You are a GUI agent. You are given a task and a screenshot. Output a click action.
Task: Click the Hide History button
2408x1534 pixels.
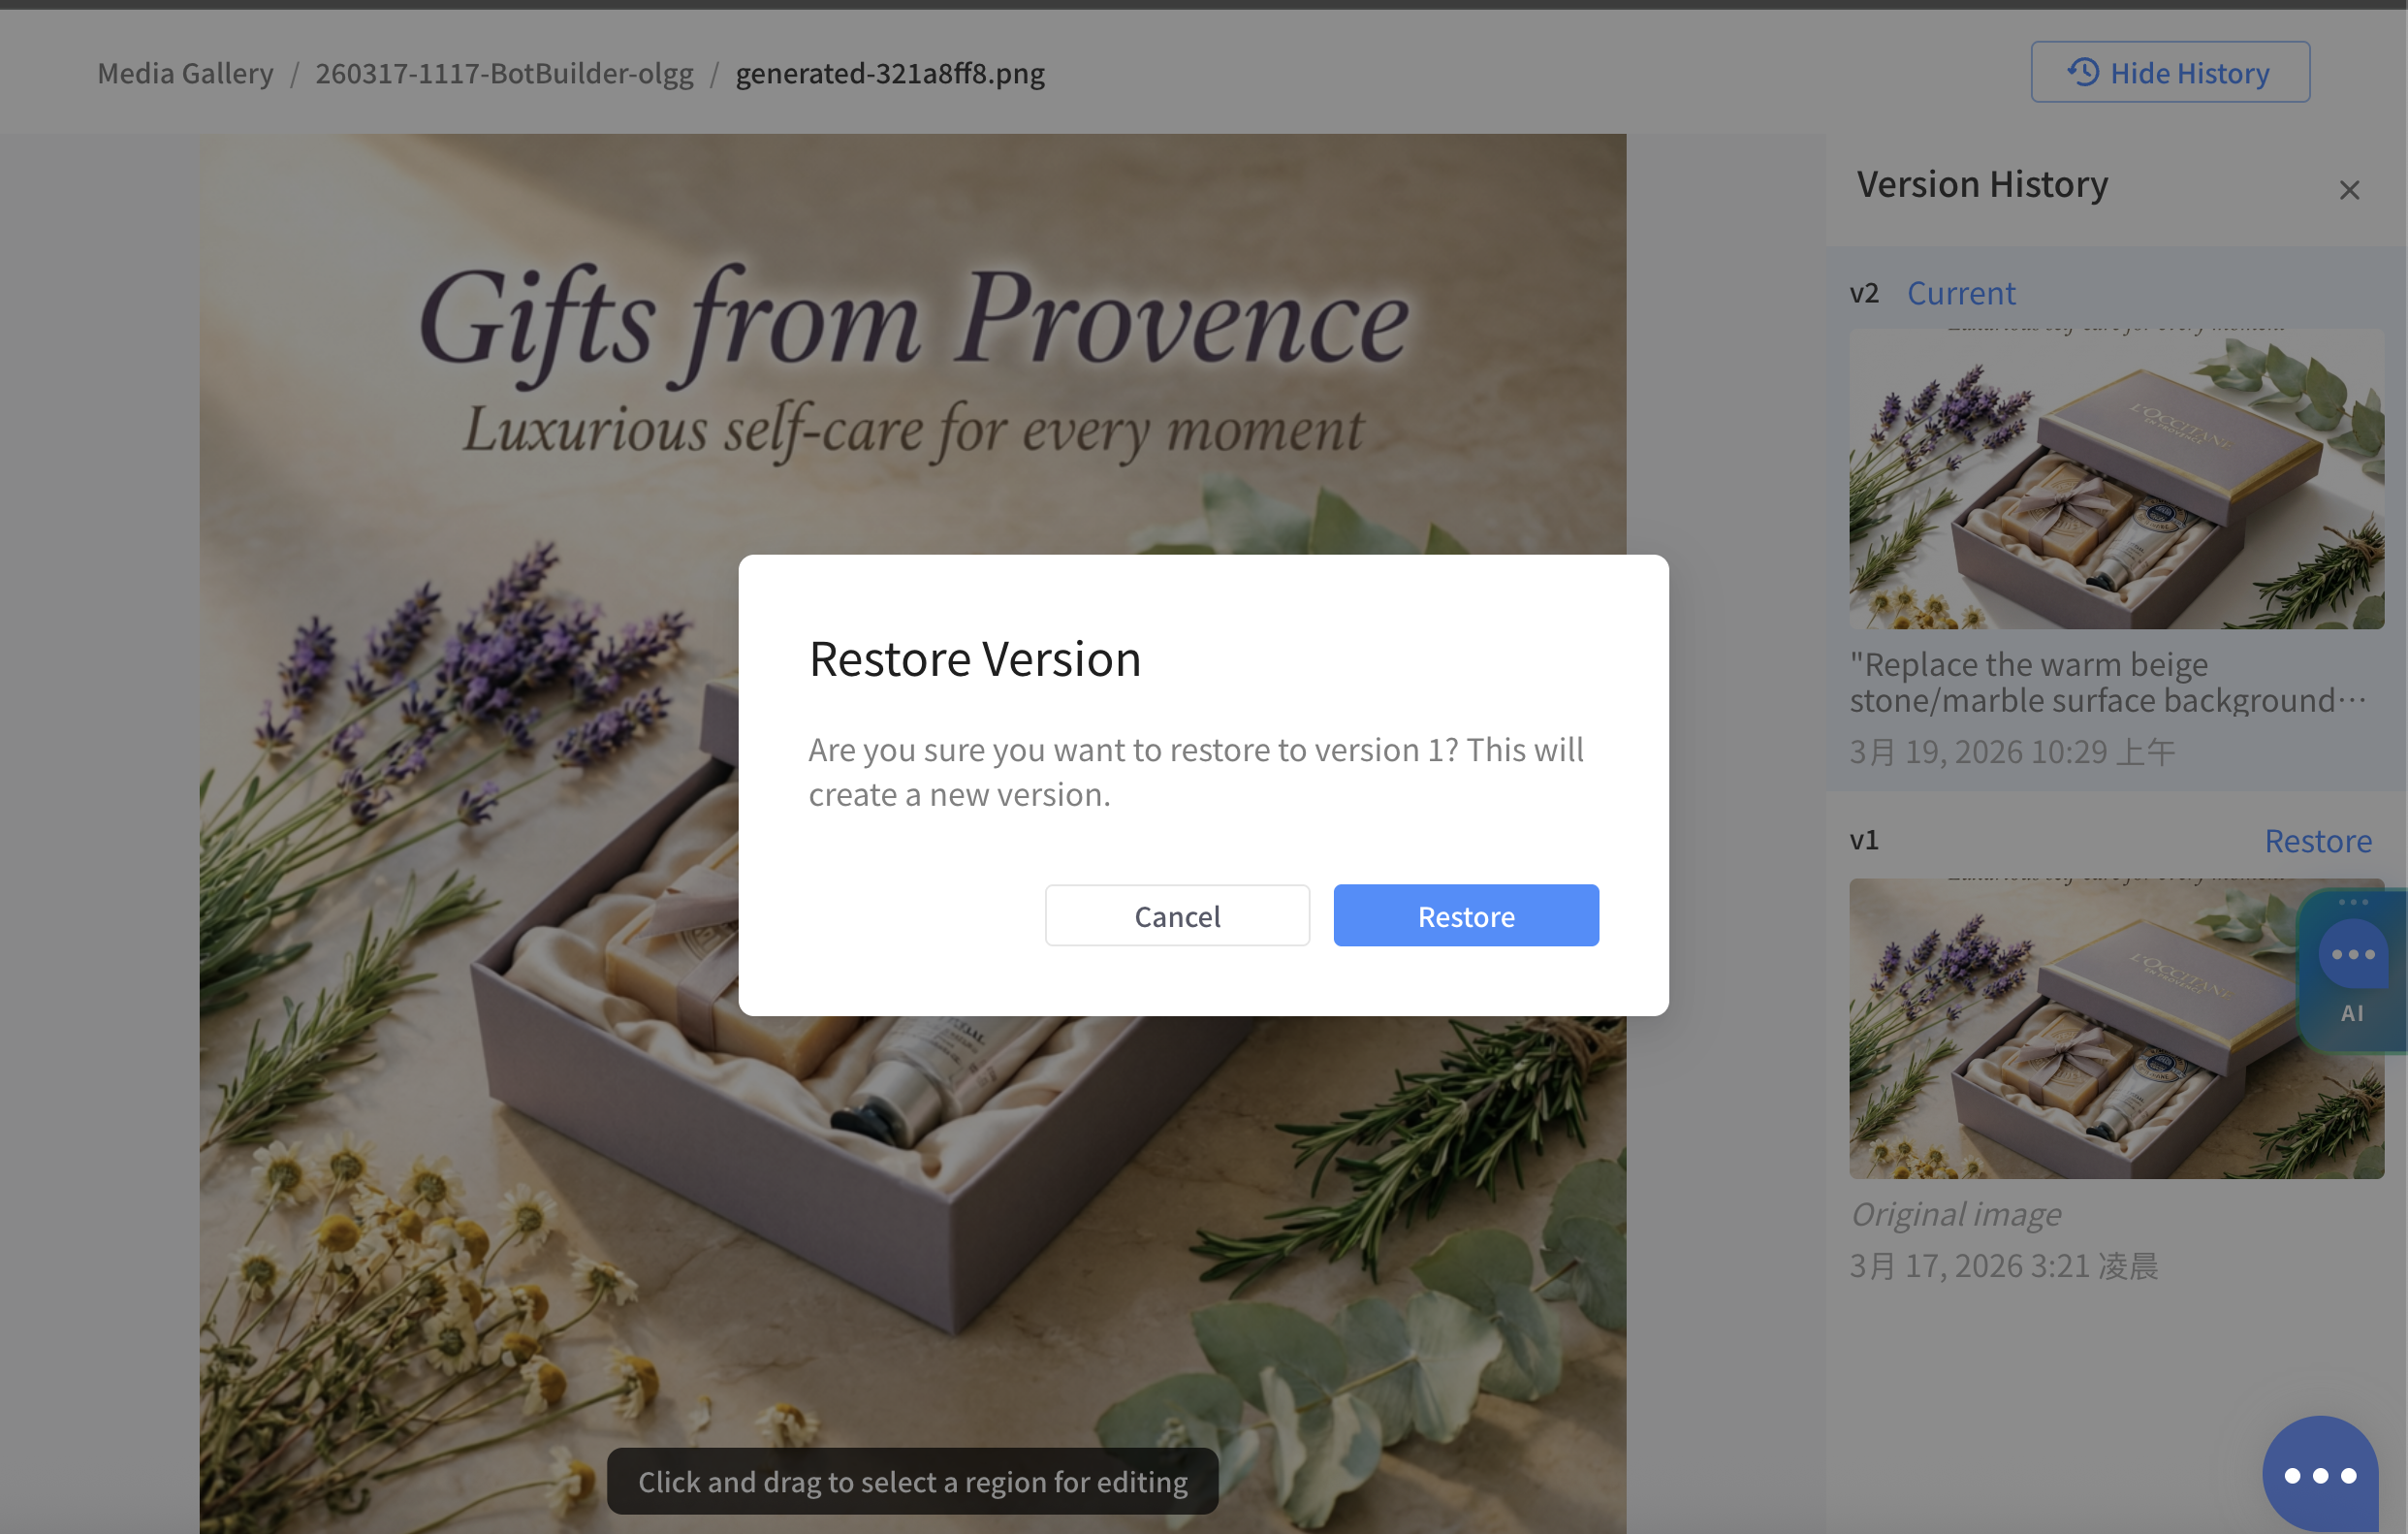click(2170, 72)
